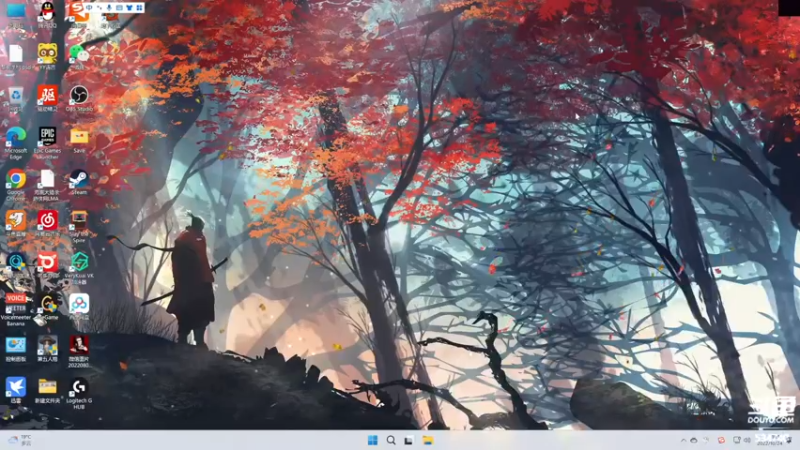This screenshot has height=450, width=800.
Task: Open the orange shark app icon
Action: (16, 221)
